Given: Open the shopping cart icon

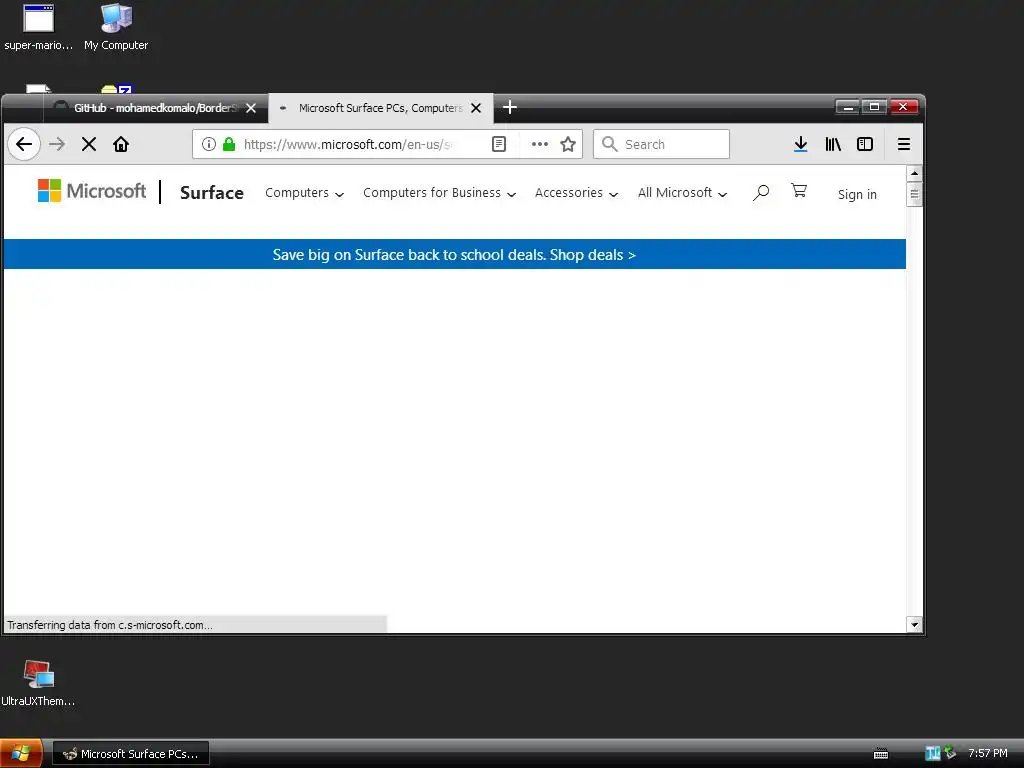Looking at the screenshot, I should (x=799, y=191).
